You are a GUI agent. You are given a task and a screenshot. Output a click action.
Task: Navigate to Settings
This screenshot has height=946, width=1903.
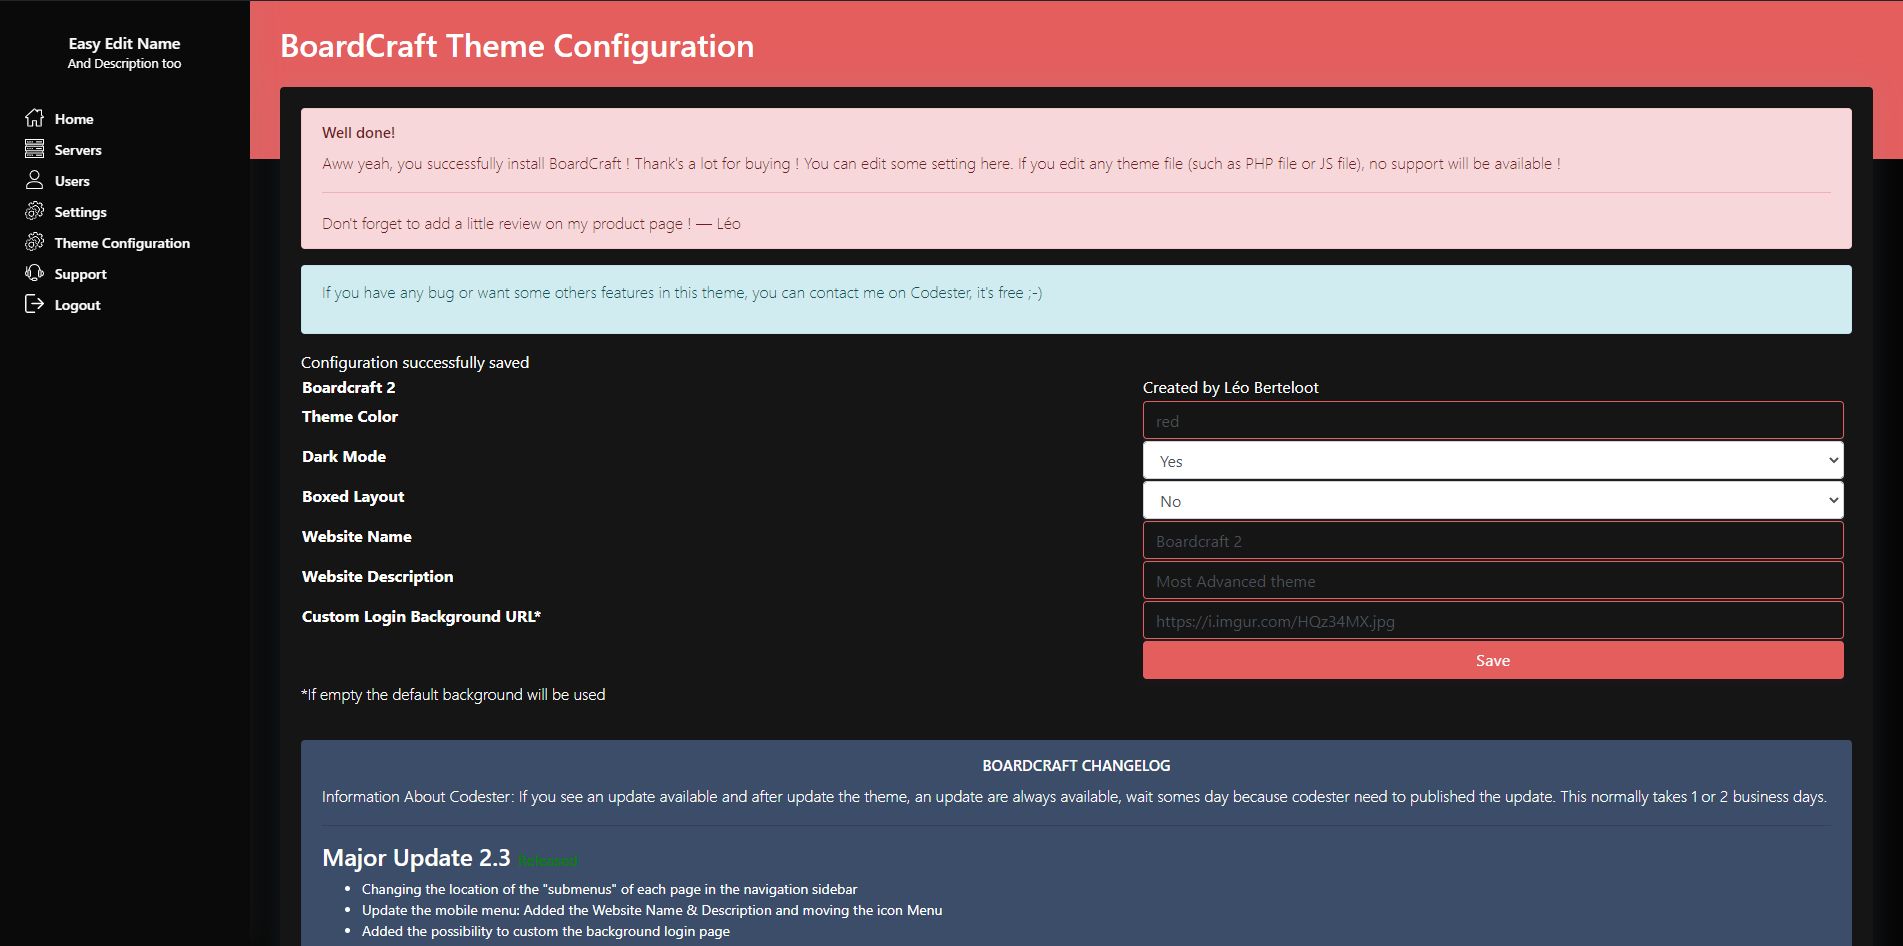tap(80, 212)
